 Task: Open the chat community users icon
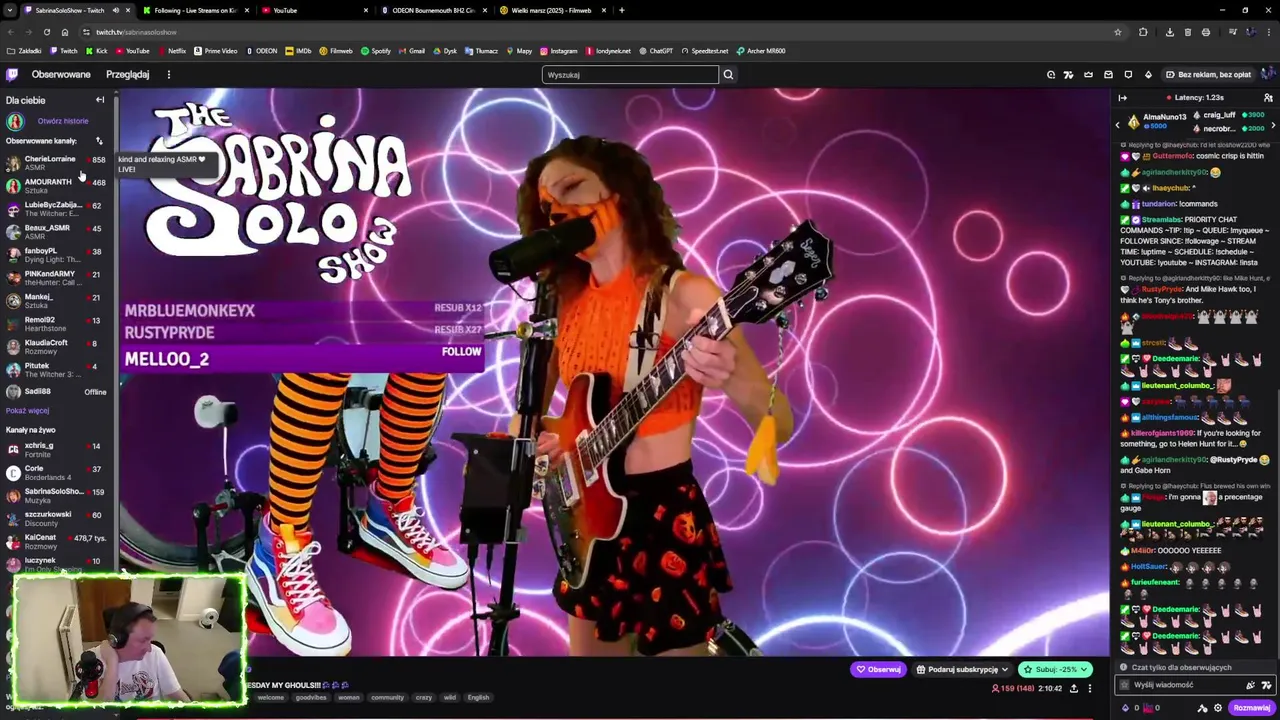1268,98
